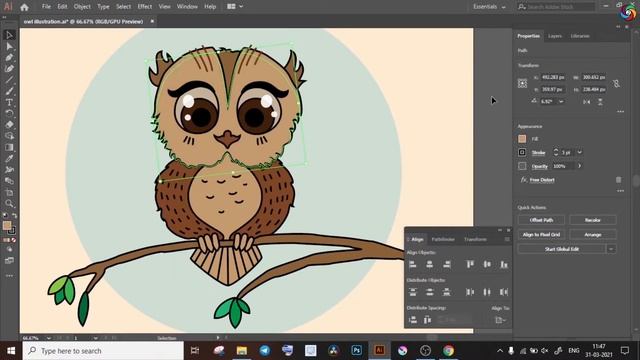Select the Zoom magnifier tool
The width and height of the screenshot is (640, 360).
coord(9,203)
